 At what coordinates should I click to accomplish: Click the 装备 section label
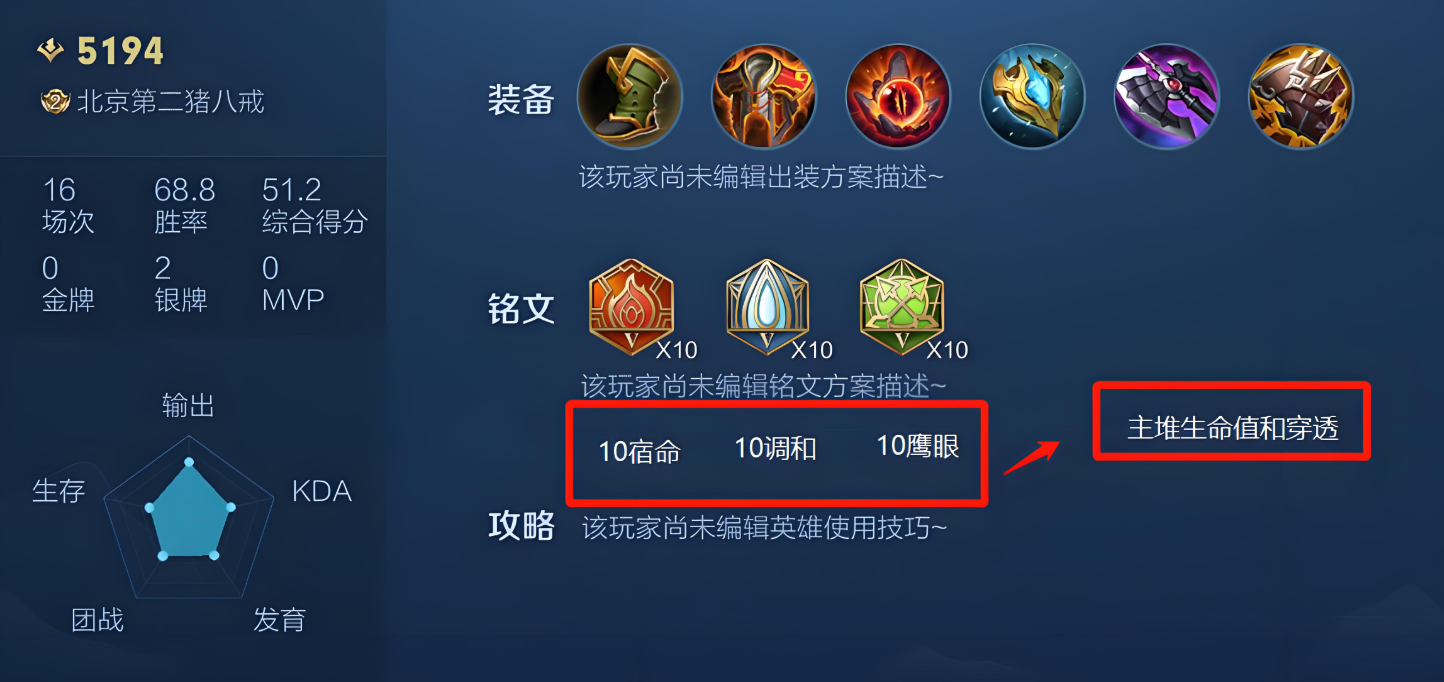coord(521,99)
